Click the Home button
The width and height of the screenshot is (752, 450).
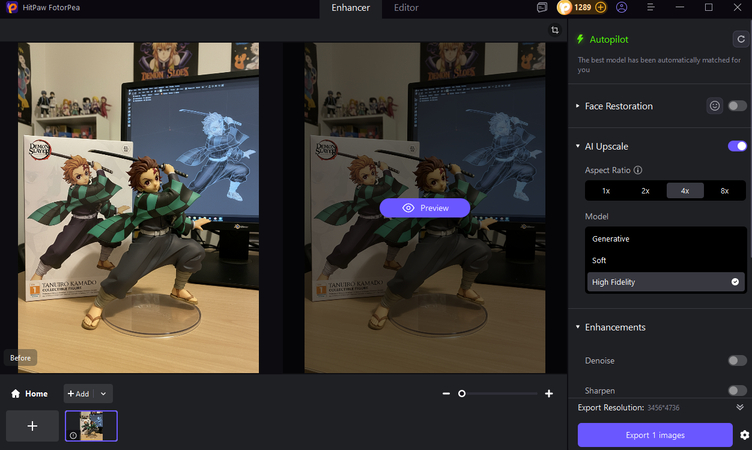click(x=29, y=393)
